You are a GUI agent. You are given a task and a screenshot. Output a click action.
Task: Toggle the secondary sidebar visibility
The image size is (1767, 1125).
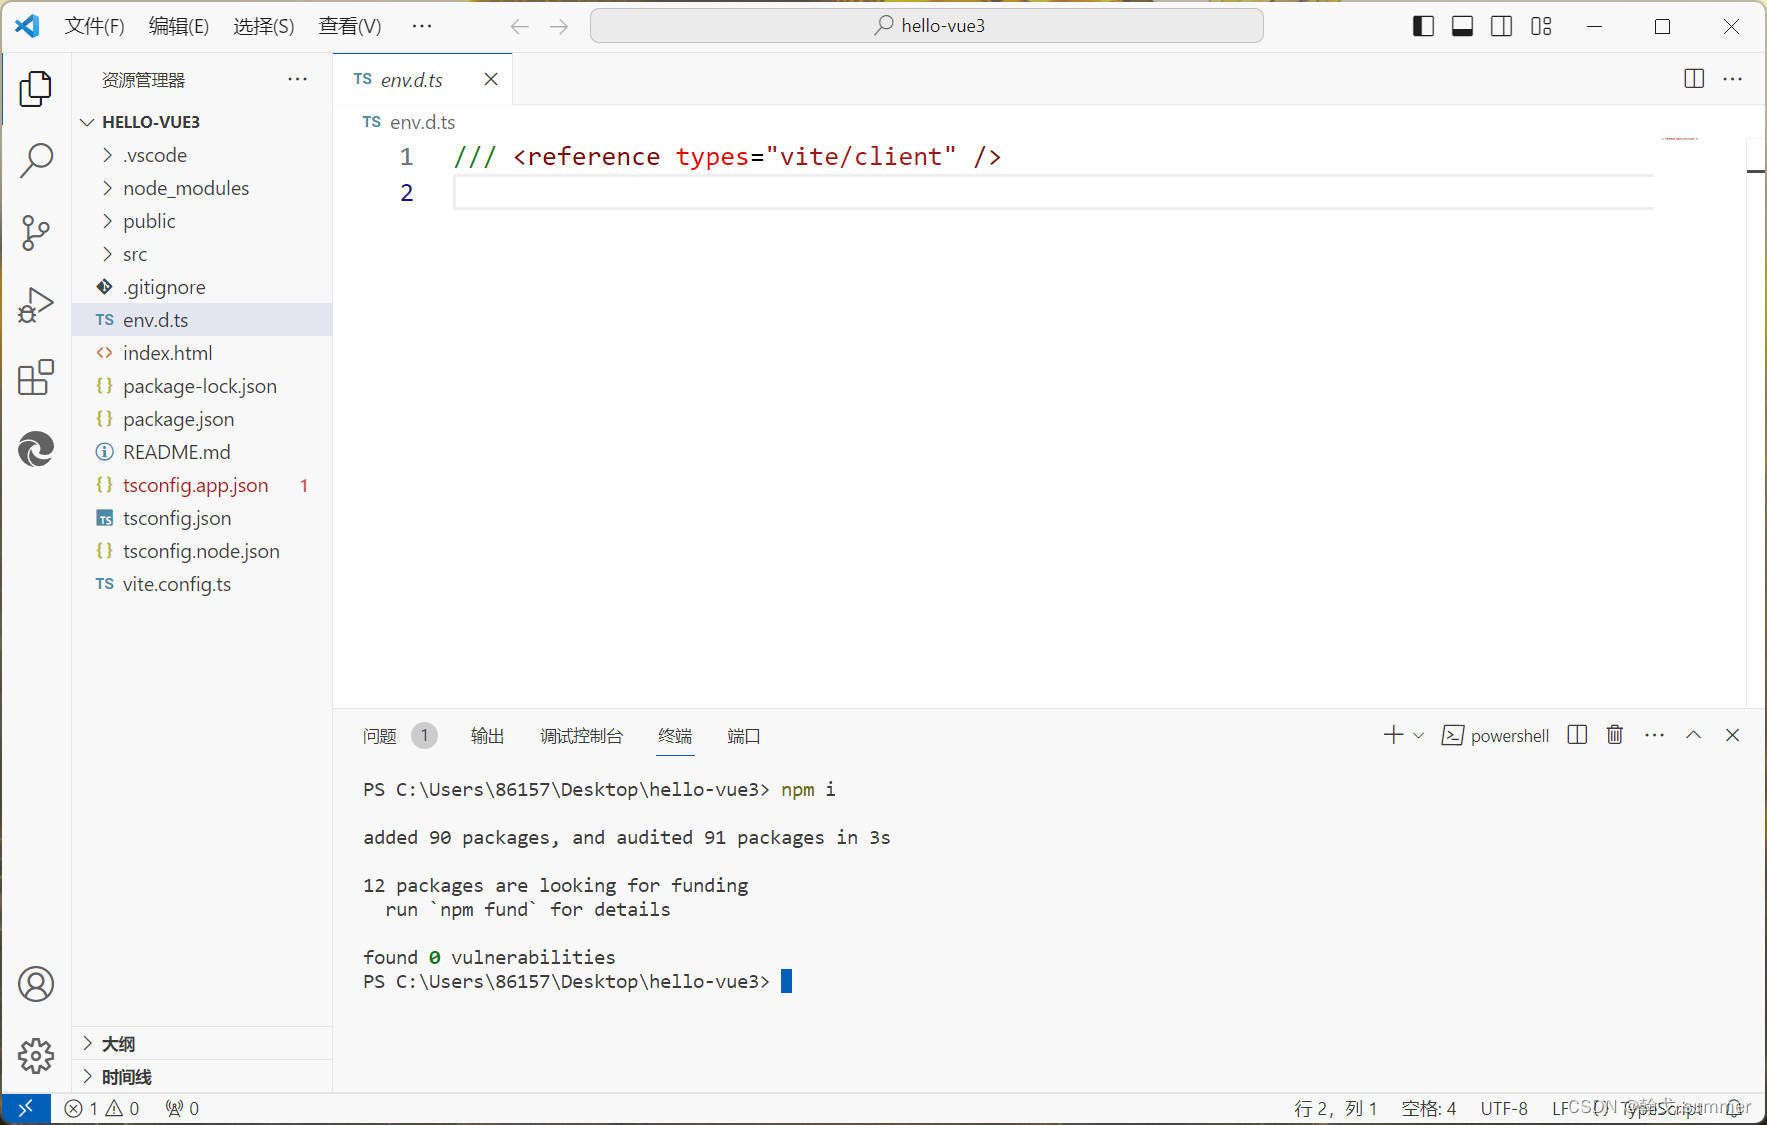click(1501, 26)
